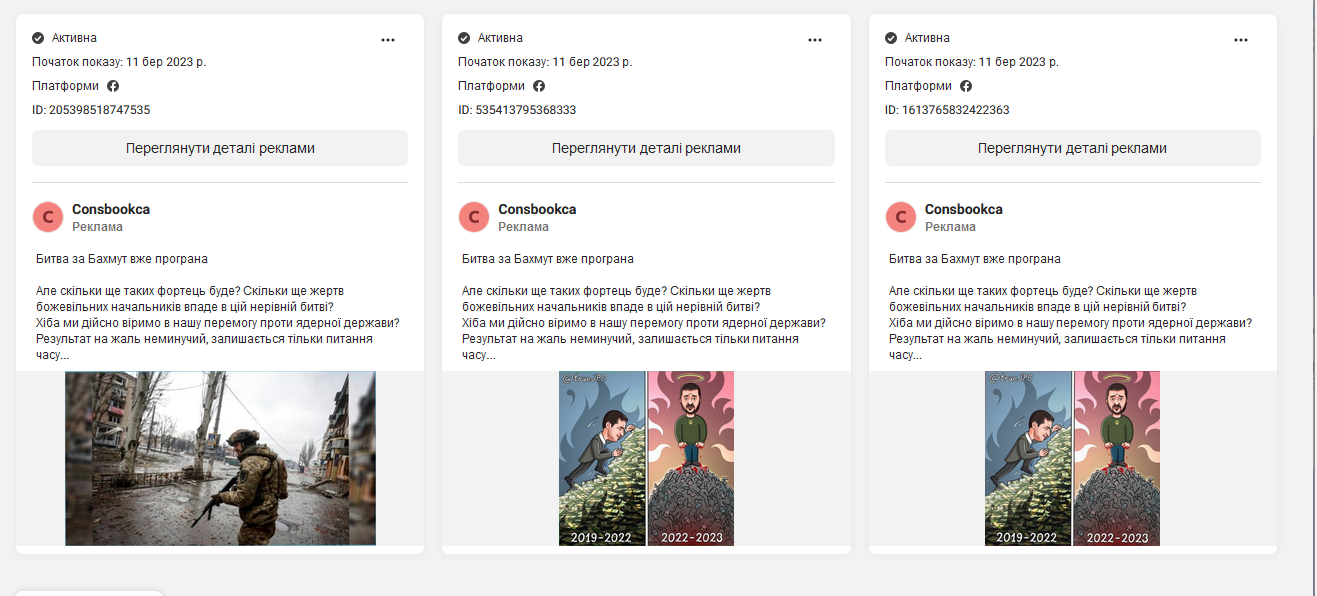Open three-dot menu for ad ID 1613765832422363
The width and height of the screenshot is (1317, 596).
pos(1241,40)
